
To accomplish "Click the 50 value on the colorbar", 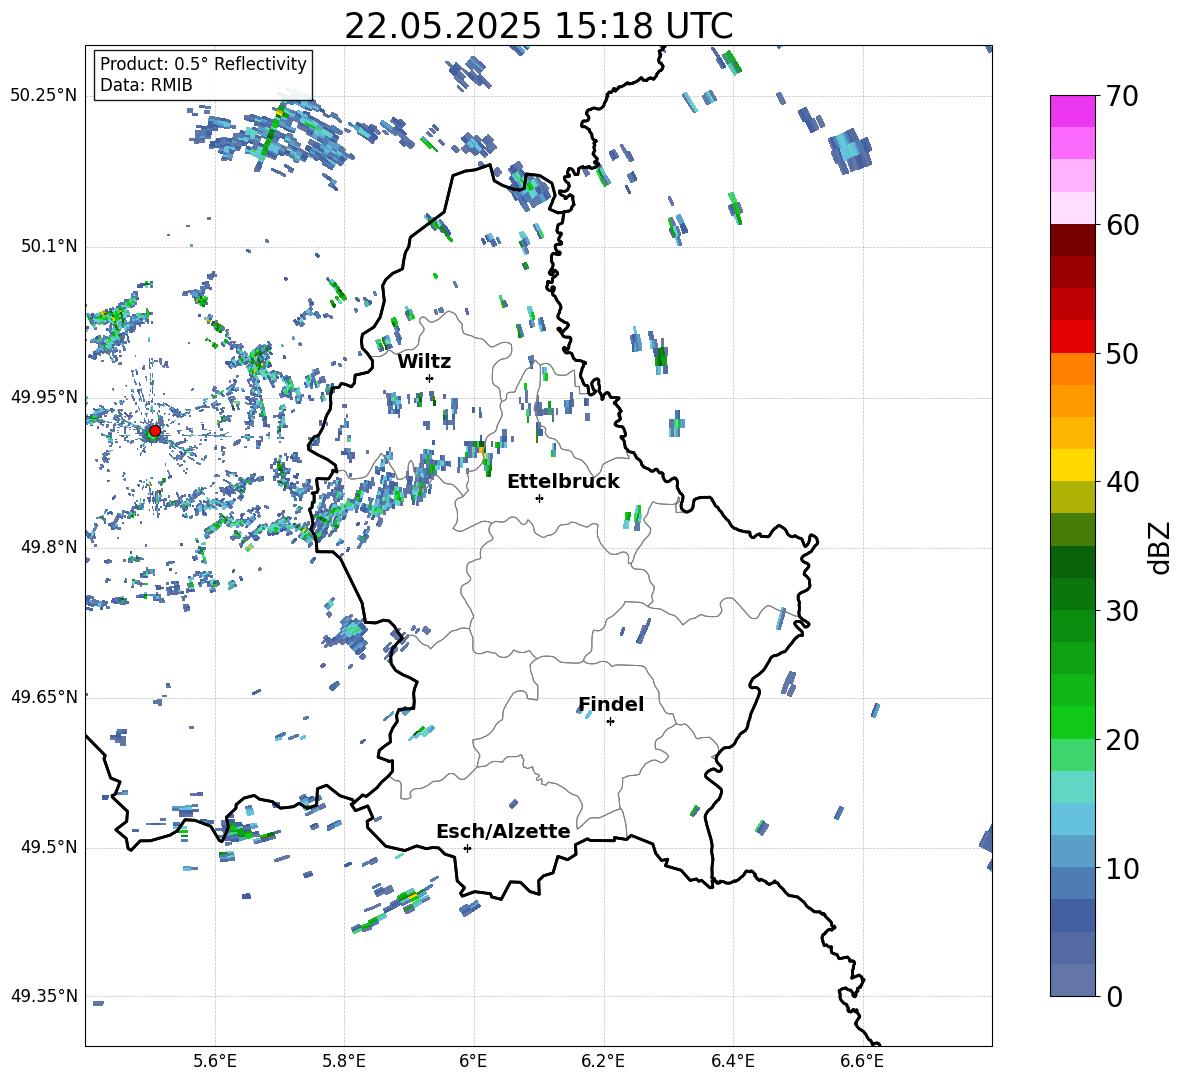I will (1122, 353).
